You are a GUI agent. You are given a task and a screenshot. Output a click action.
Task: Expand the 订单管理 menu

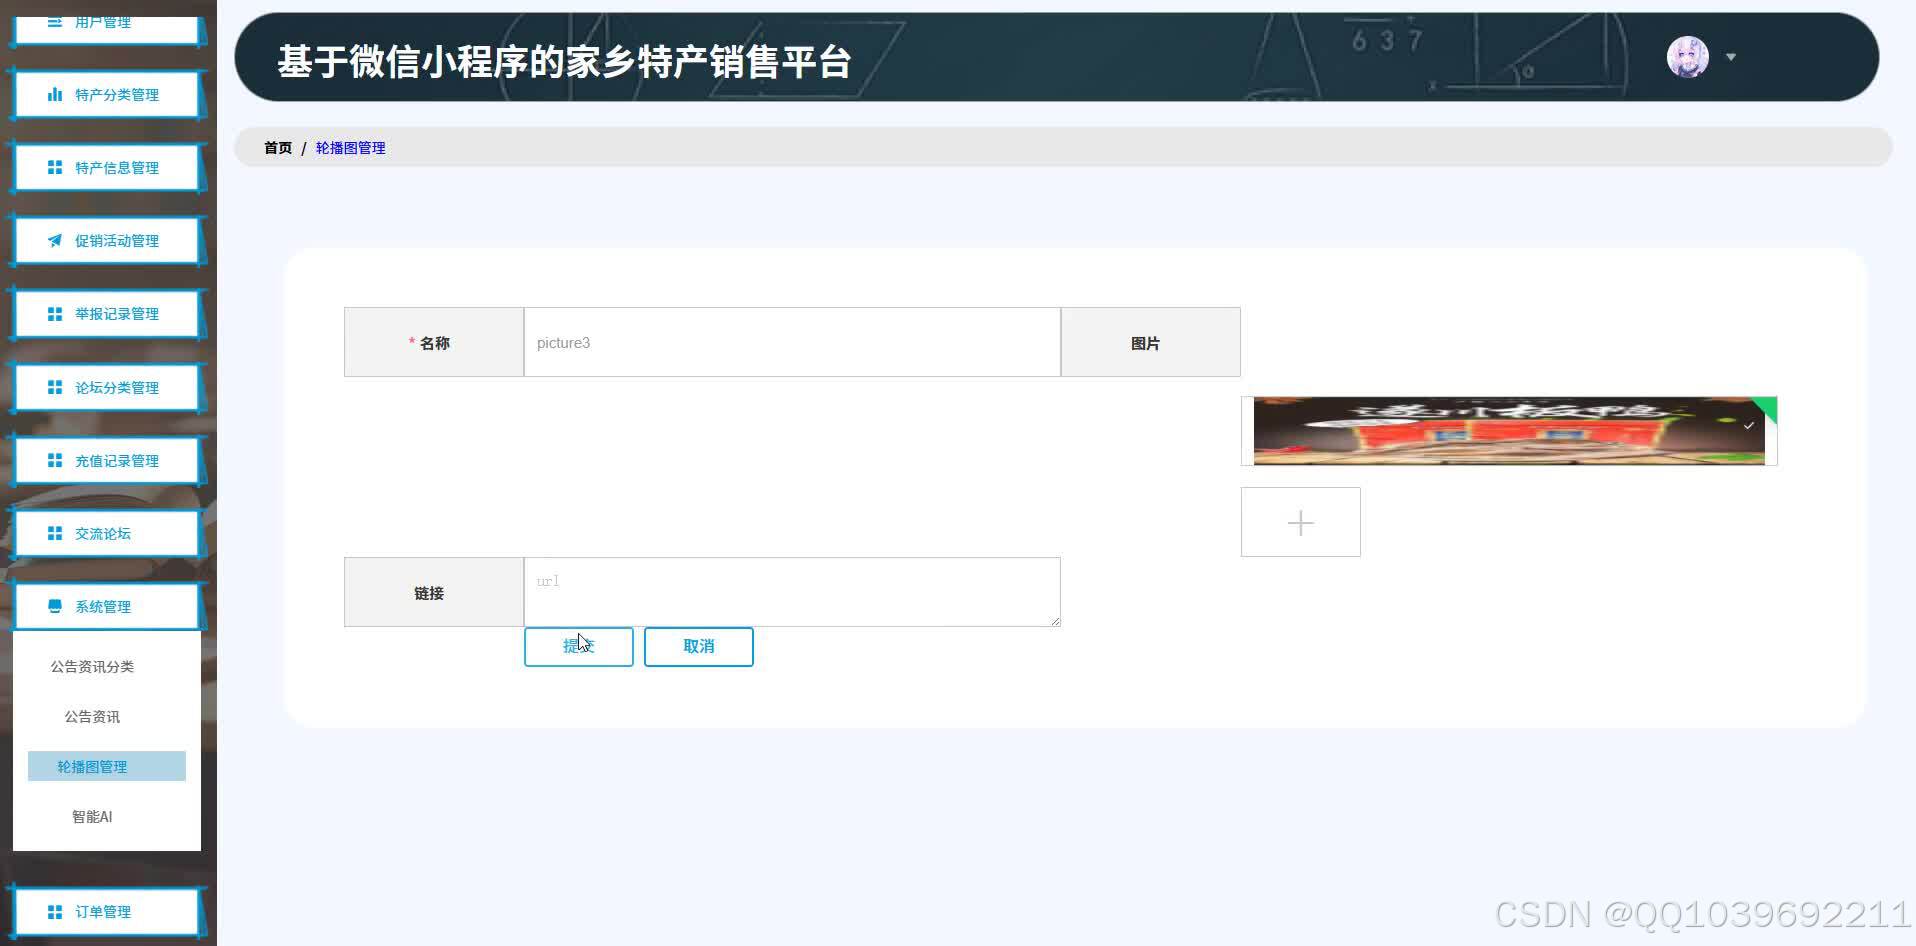click(x=103, y=911)
